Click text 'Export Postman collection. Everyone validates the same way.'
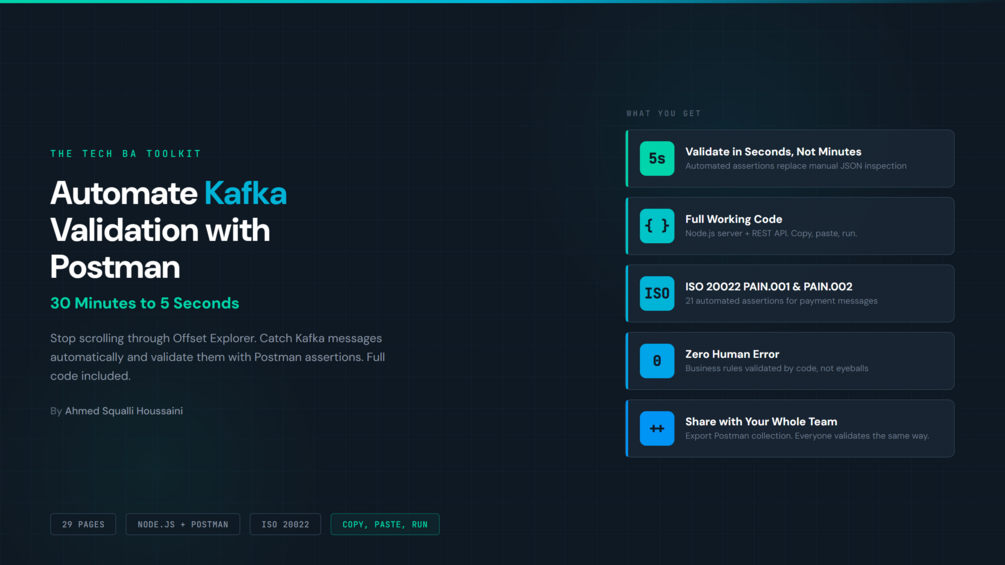 point(807,436)
